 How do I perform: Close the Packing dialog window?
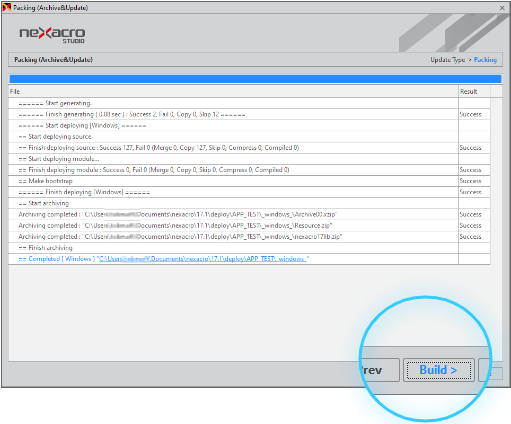[x=502, y=8]
